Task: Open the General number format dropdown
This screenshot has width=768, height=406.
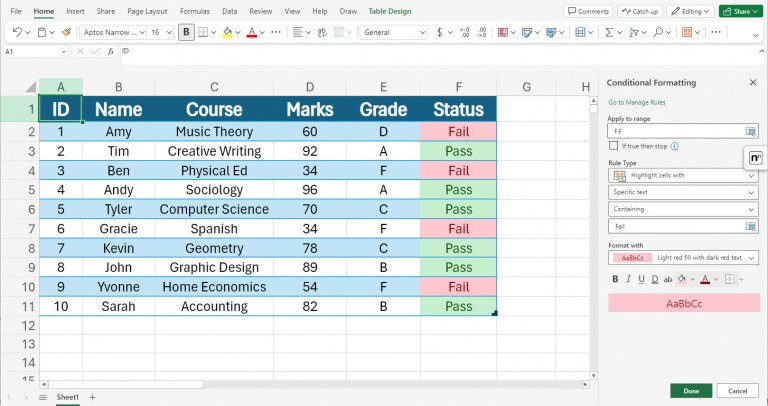Action: (422, 32)
